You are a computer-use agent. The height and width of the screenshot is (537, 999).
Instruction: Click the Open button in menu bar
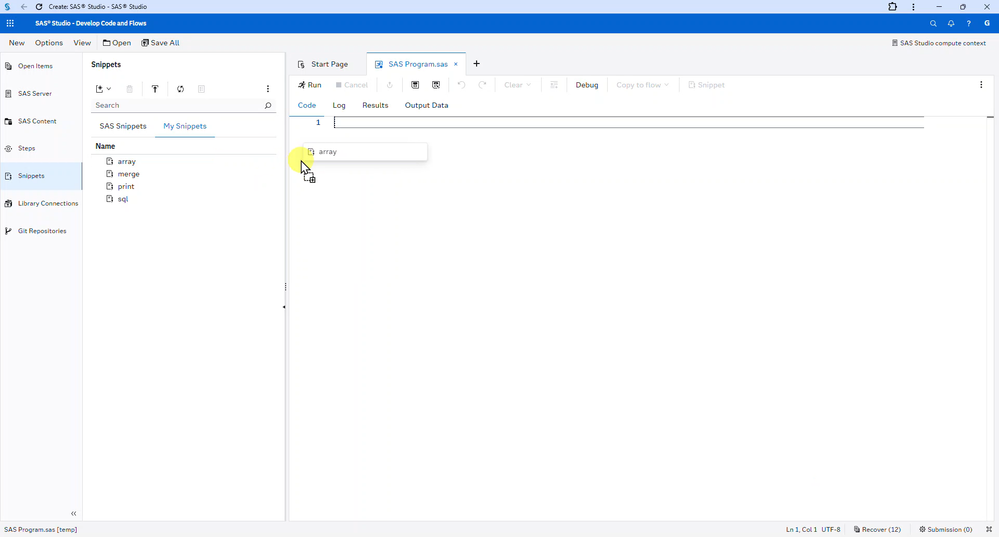(117, 43)
